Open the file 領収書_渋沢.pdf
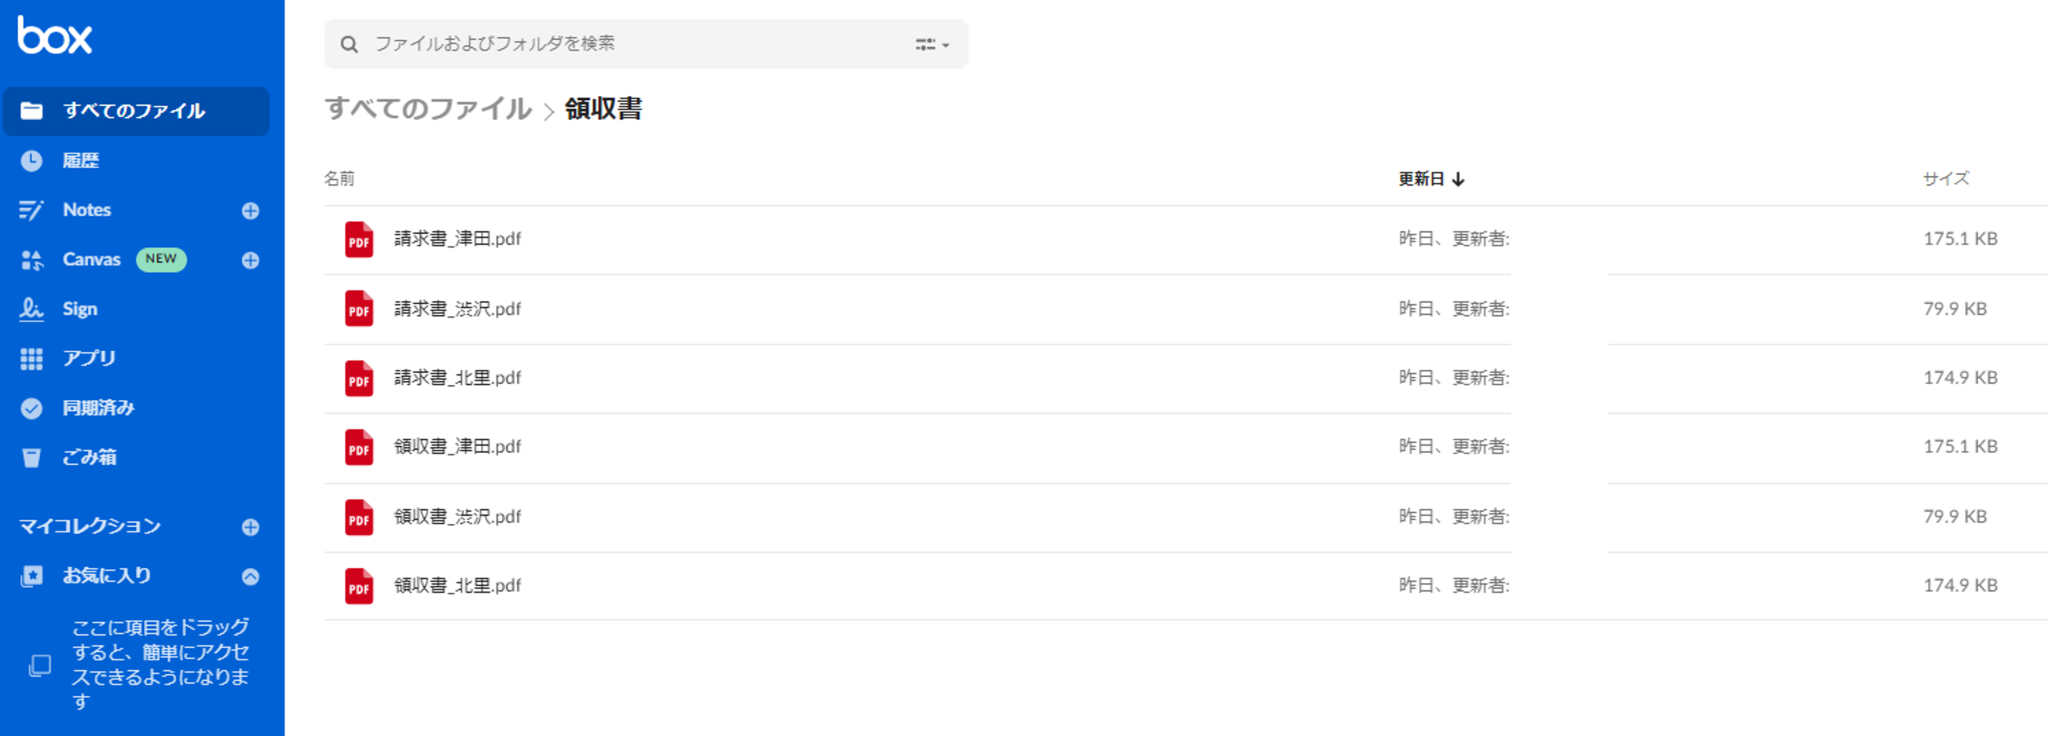The height and width of the screenshot is (736, 2048). 458,516
